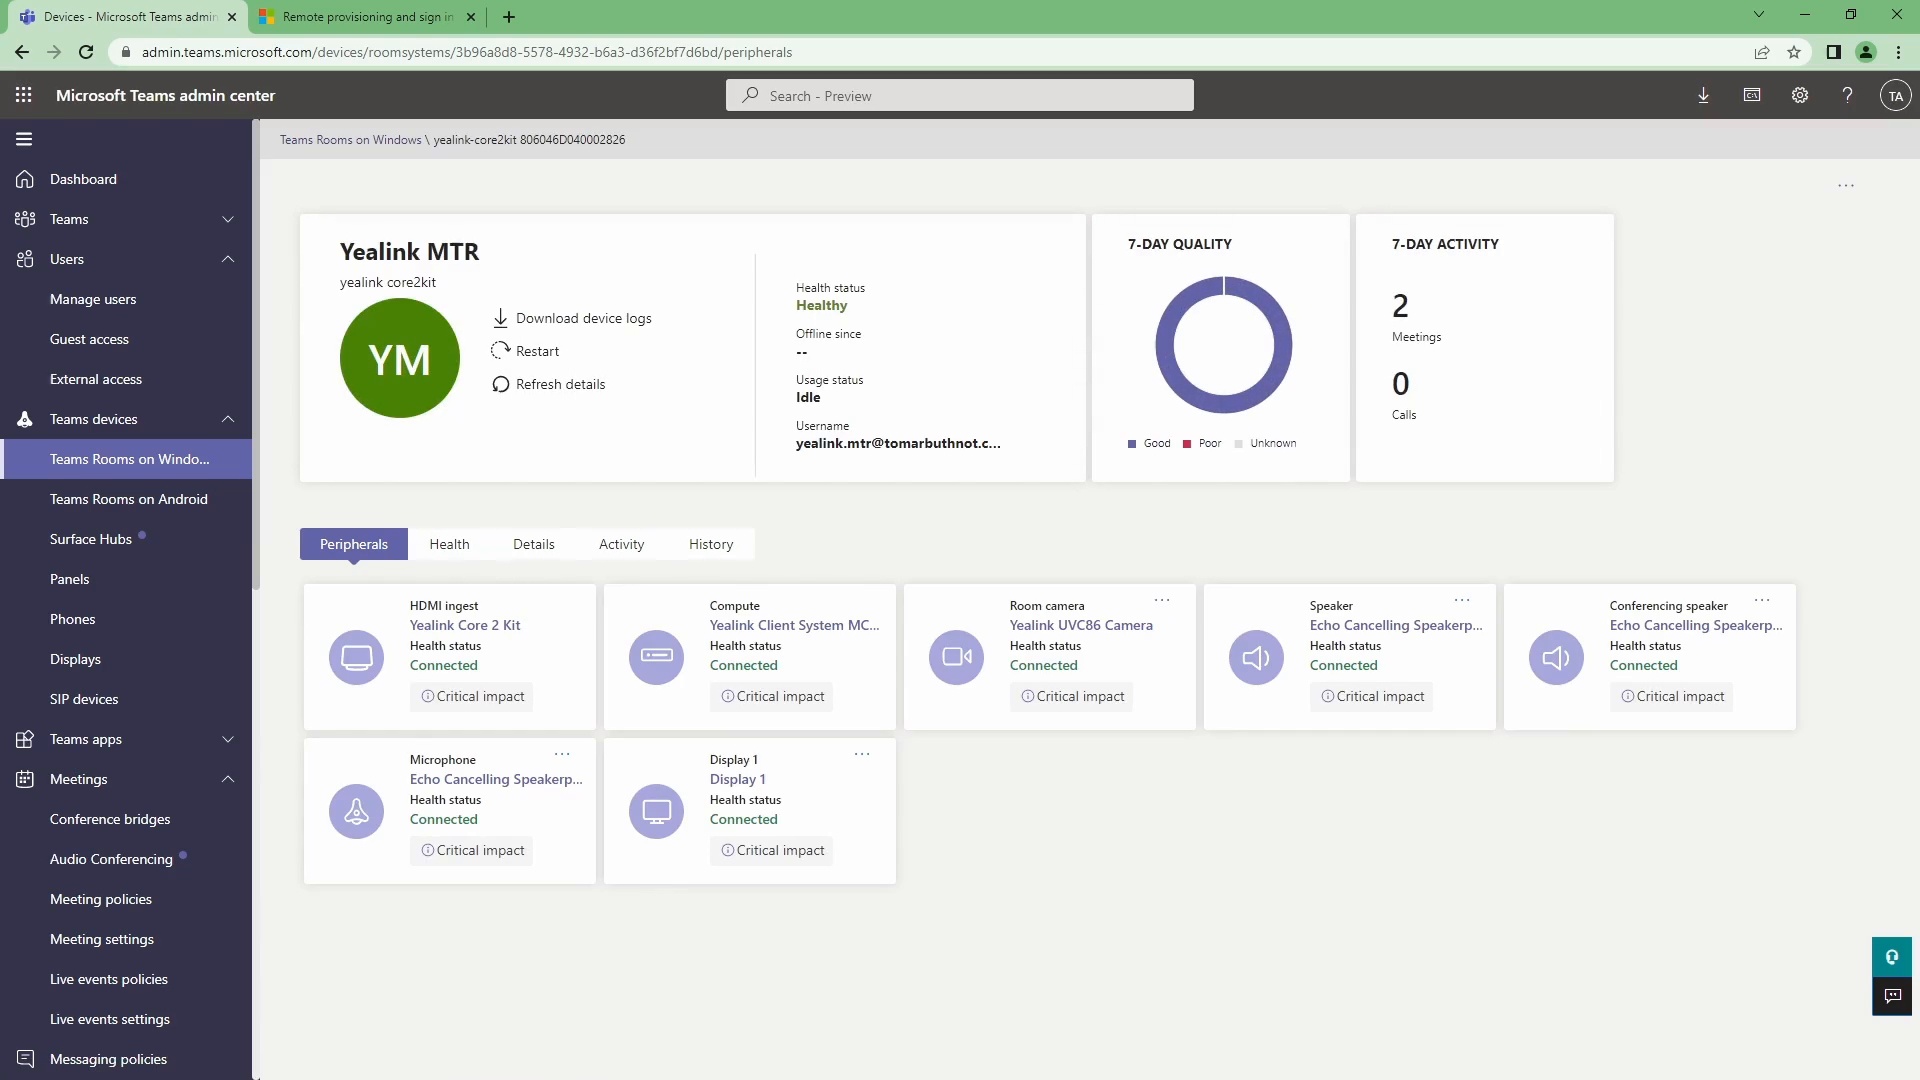Image resolution: width=1920 pixels, height=1080 pixels.
Task: Click the Conferencing speaker options icon
Action: pos(1764,600)
